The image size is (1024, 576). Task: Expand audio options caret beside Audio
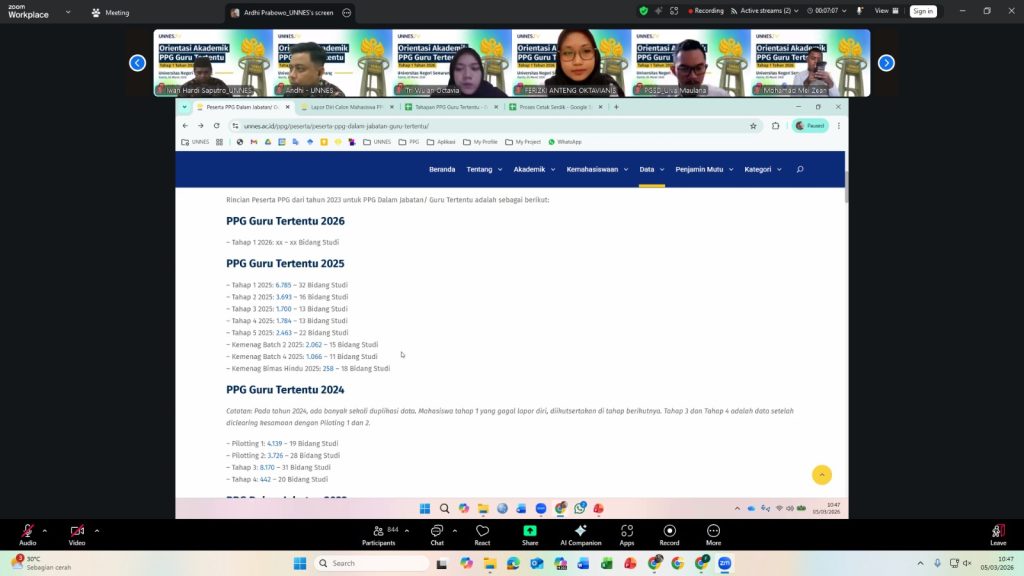tap(46, 528)
